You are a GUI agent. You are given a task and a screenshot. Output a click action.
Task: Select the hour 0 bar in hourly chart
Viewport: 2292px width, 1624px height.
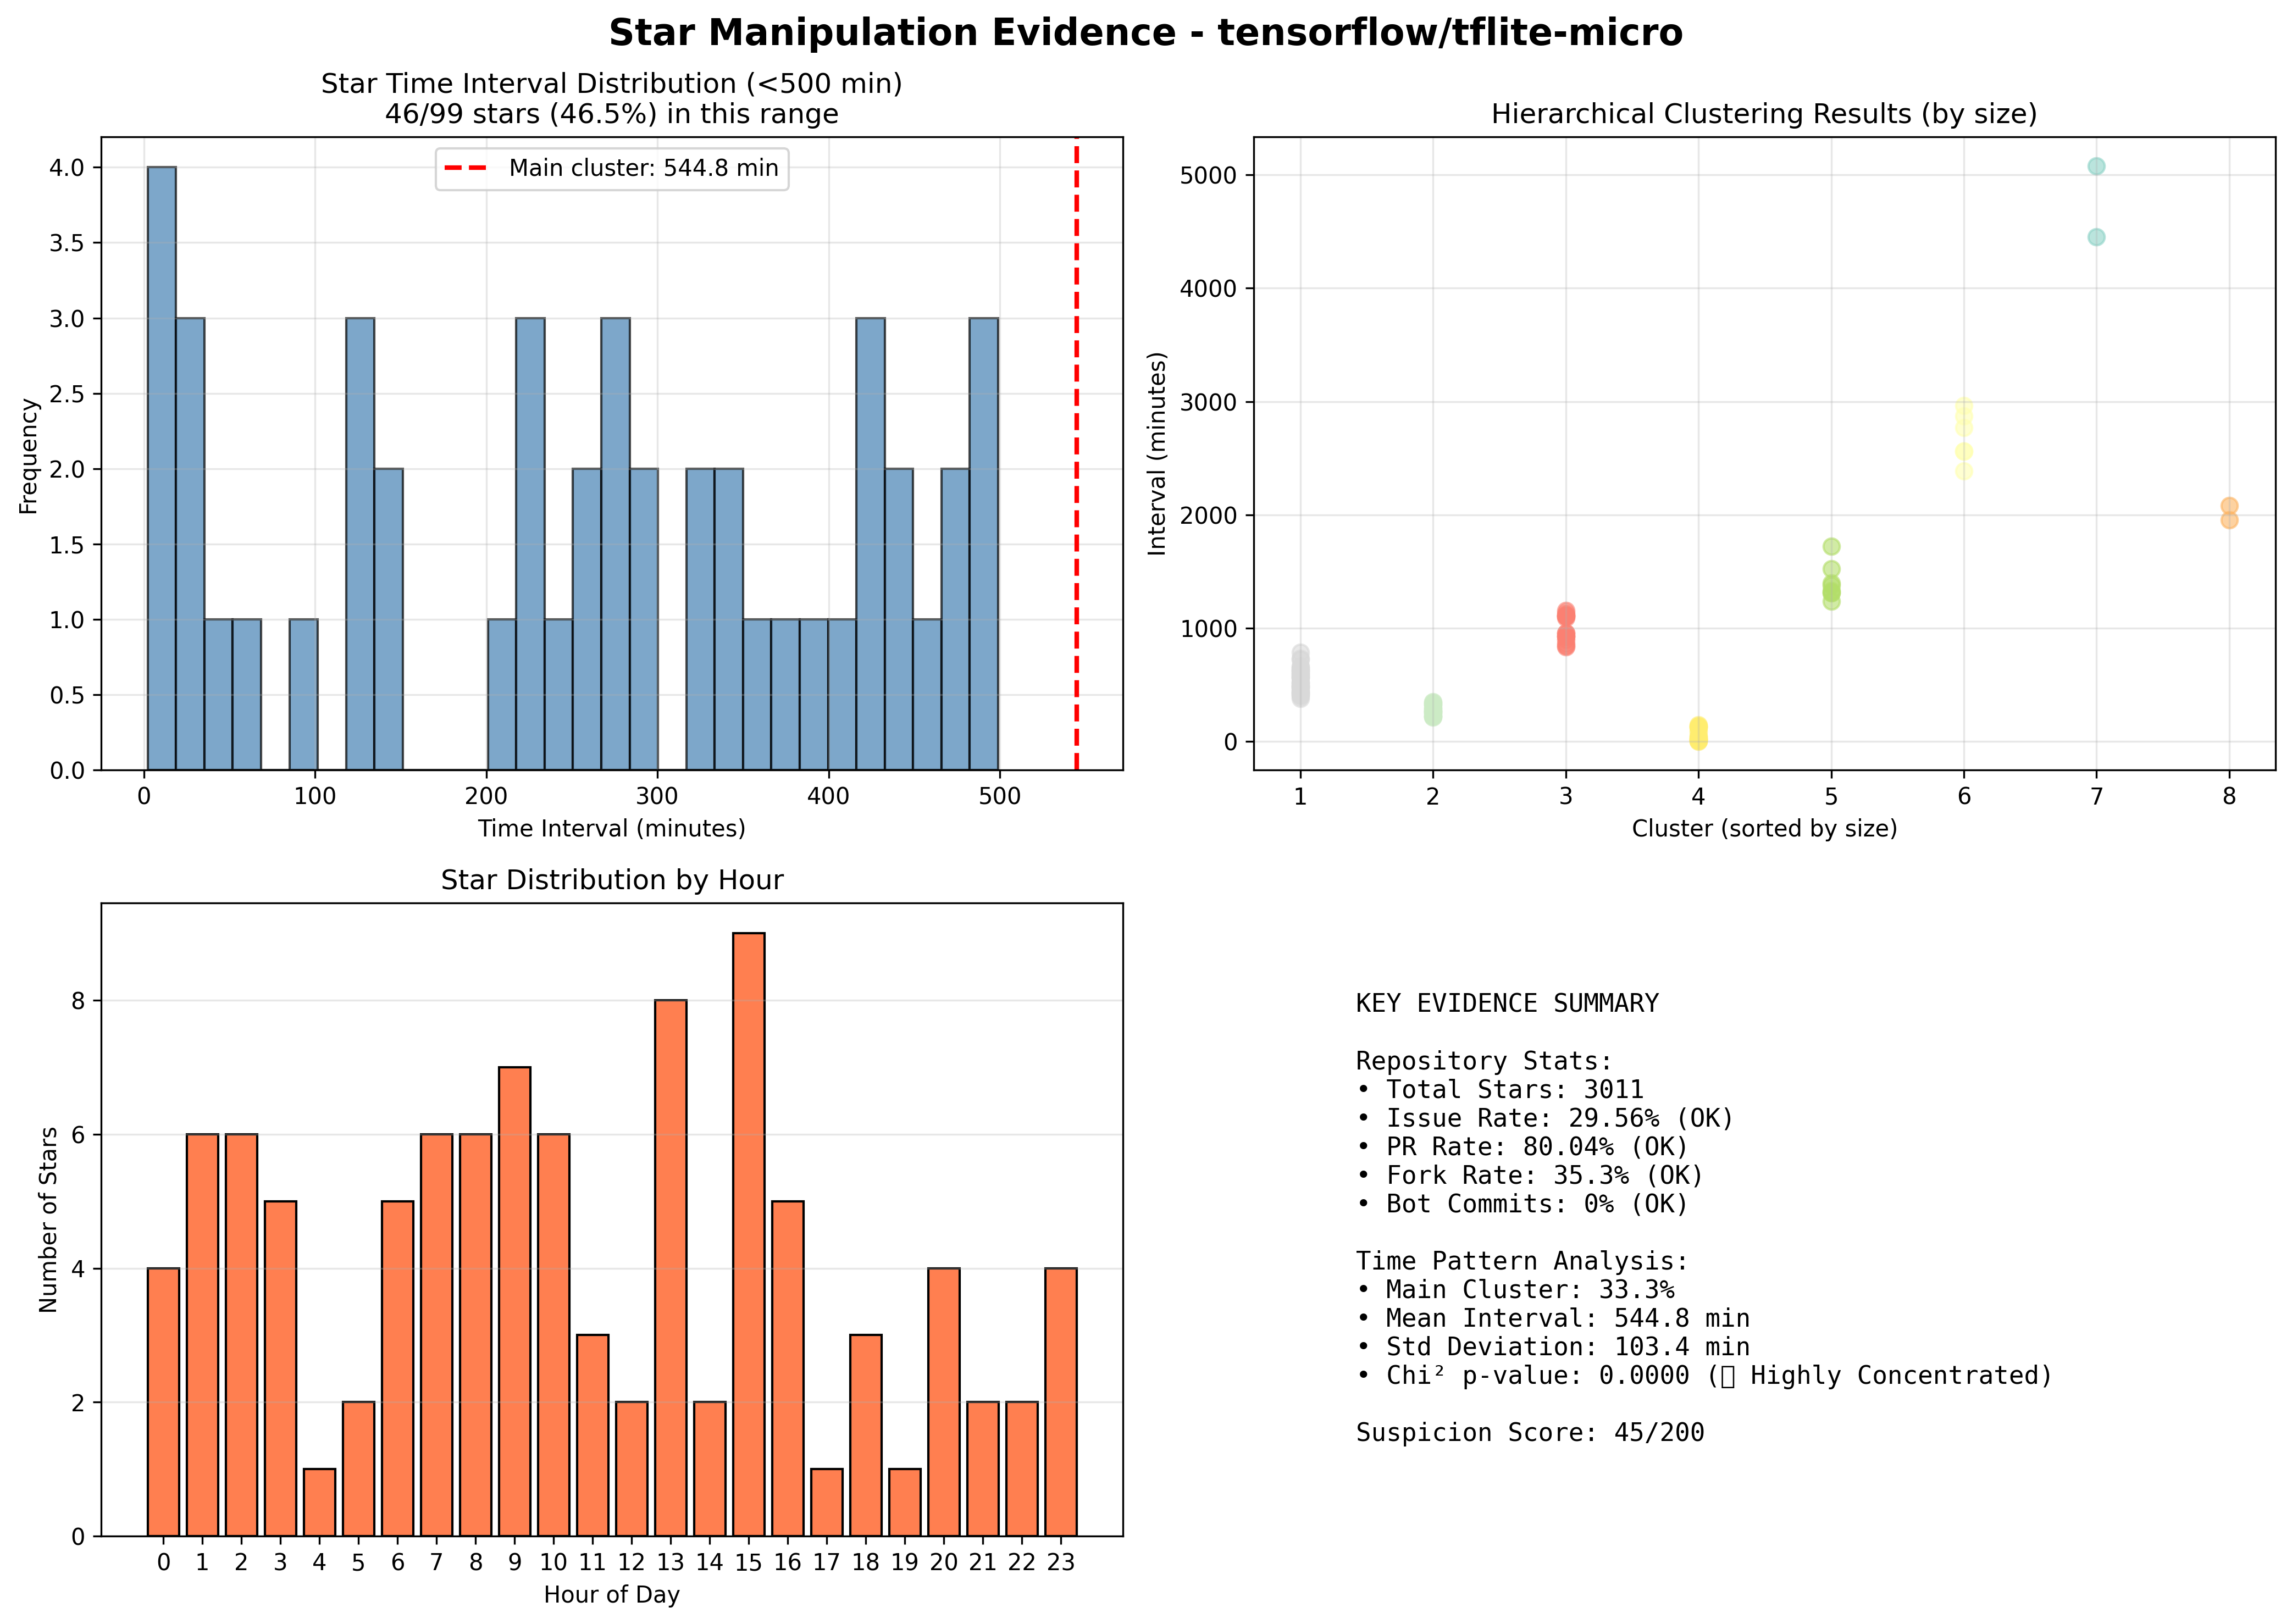pos(163,1402)
